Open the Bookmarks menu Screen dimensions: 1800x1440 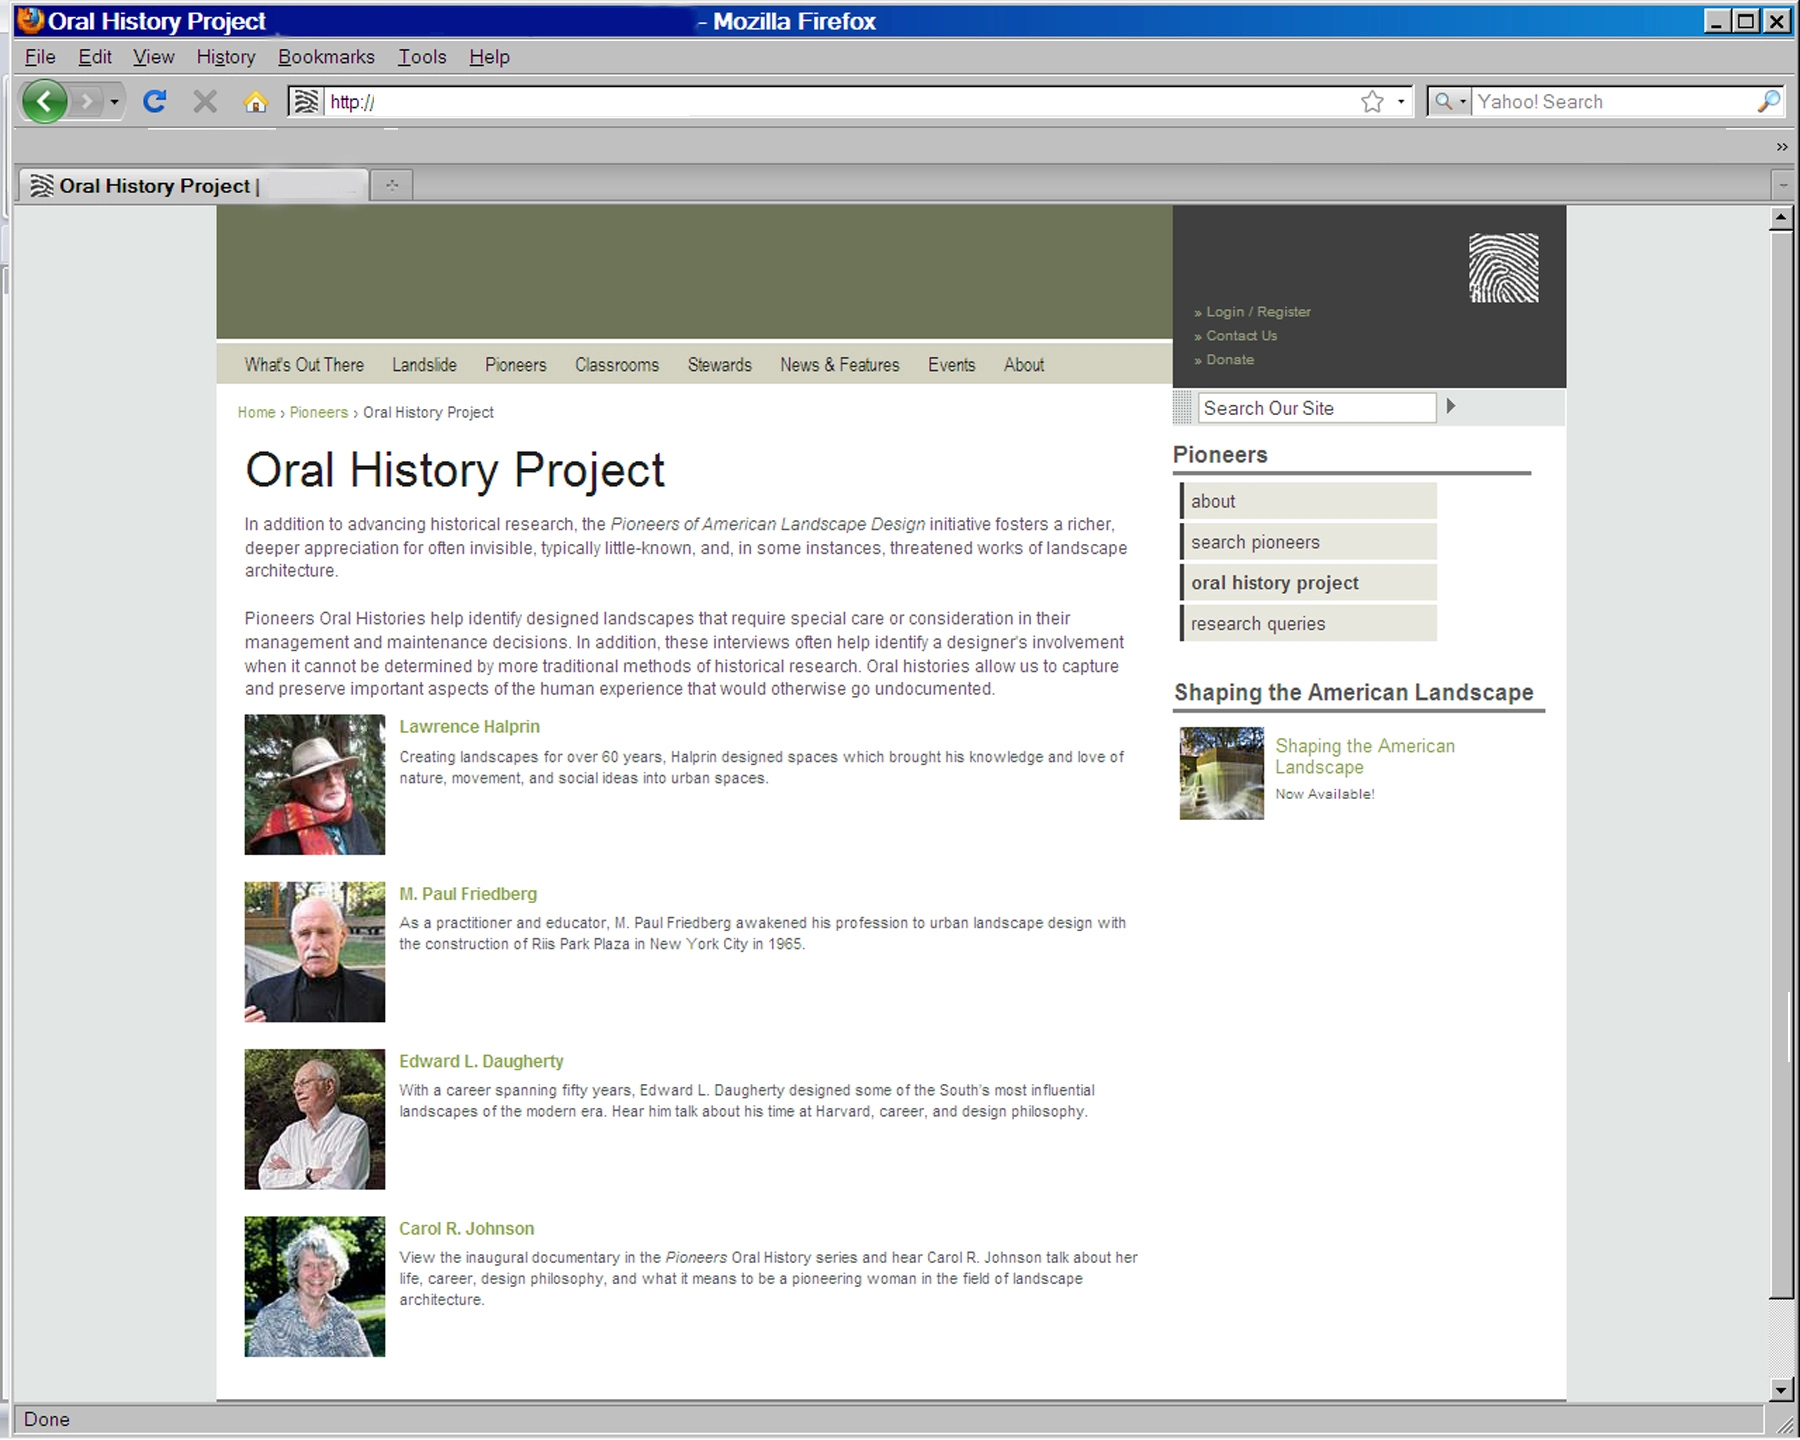(x=326, y=57)
